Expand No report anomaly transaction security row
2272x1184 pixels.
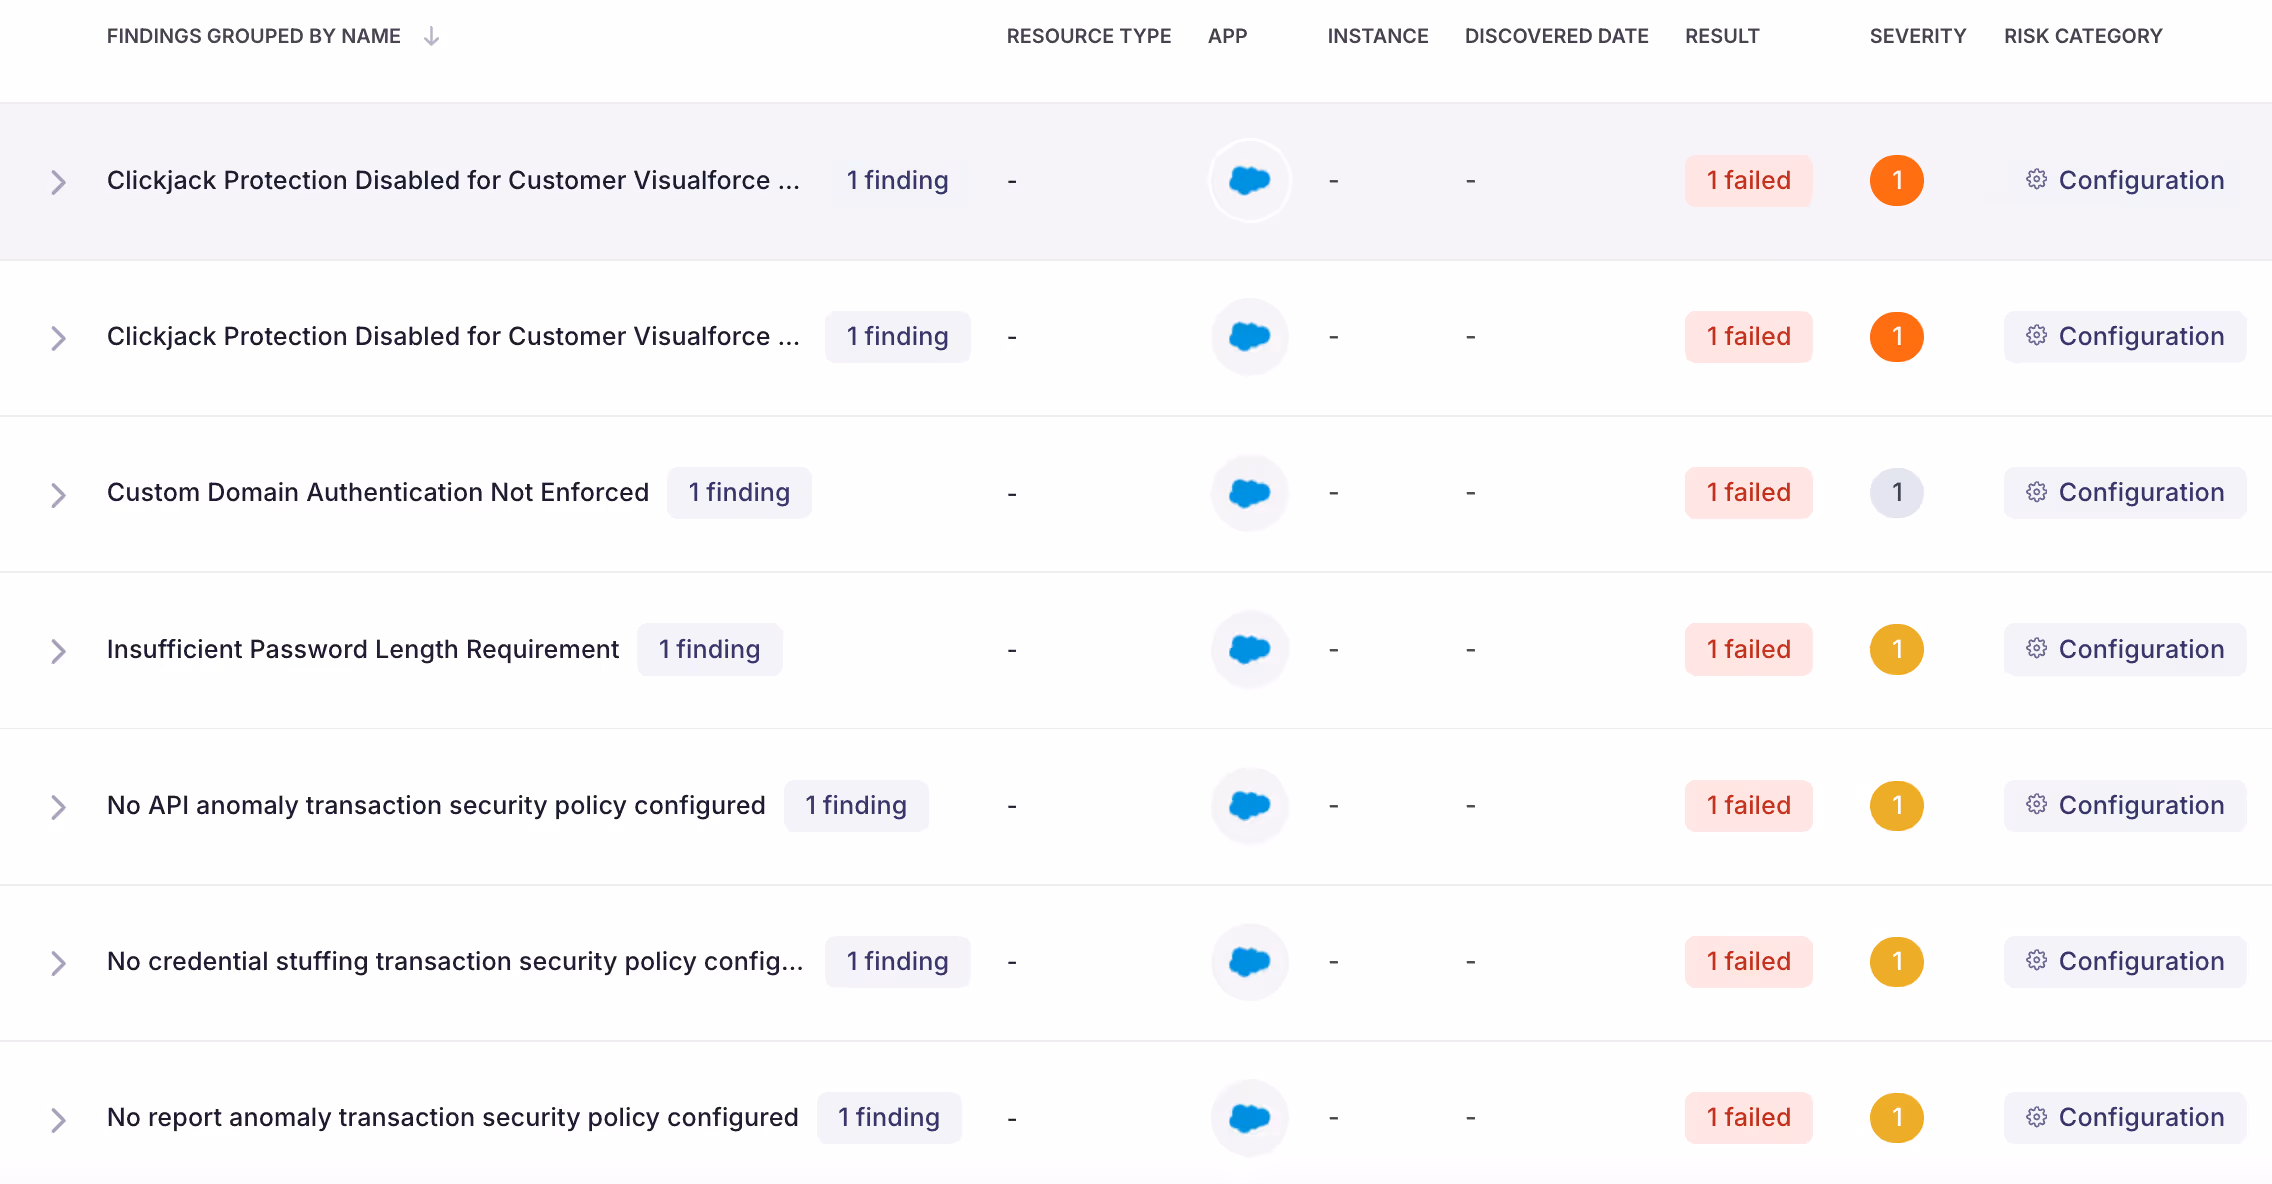pos(58,1119)
